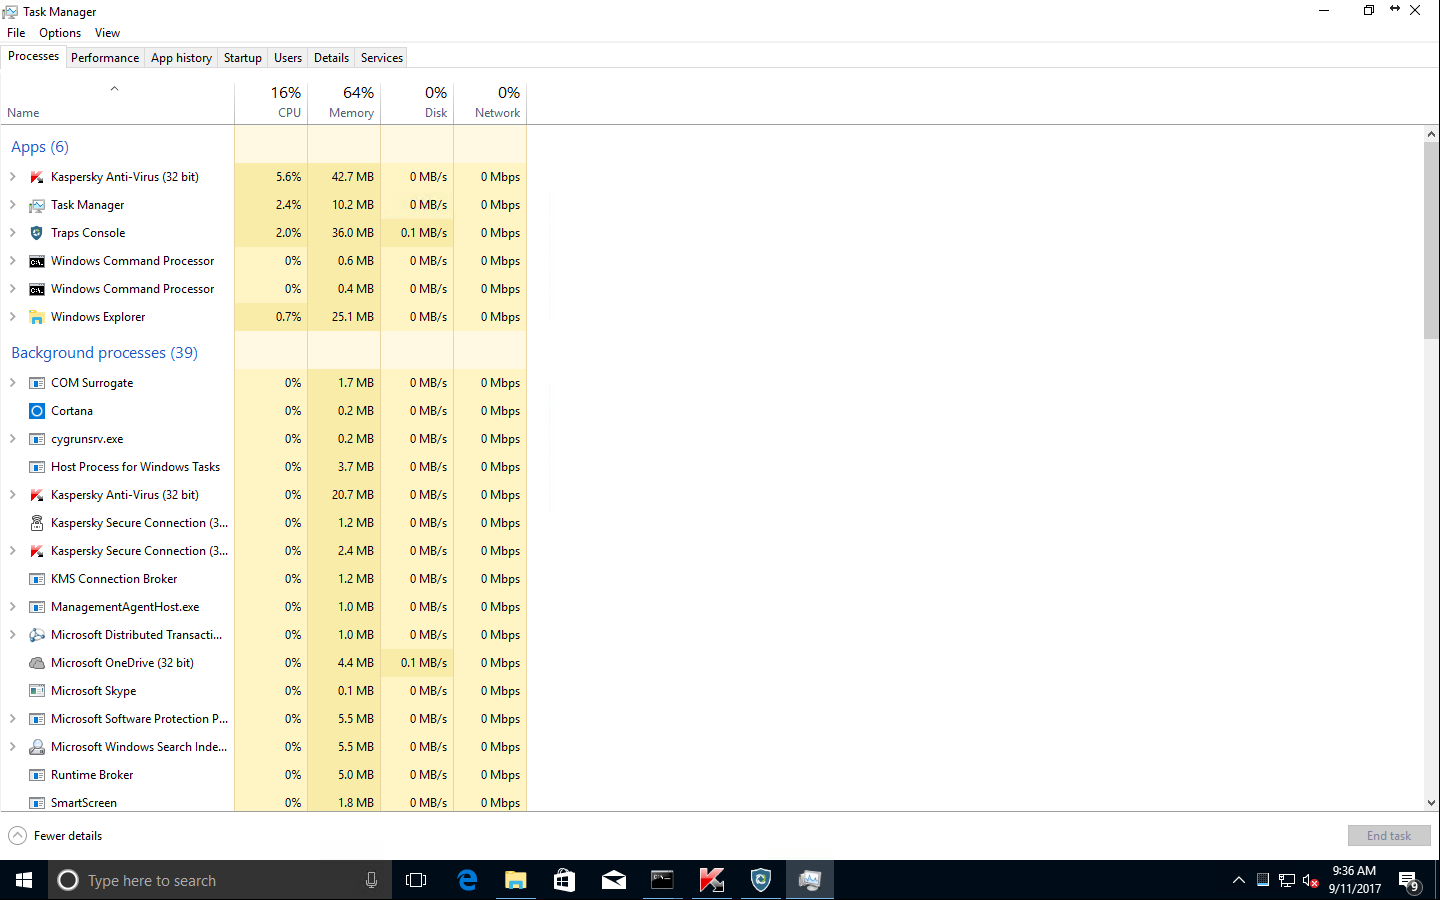The image size is (1440, 900).
Task: Click the vertical scrollbar up arrow
Action: pyautogui.click(x=1431, y=134)
